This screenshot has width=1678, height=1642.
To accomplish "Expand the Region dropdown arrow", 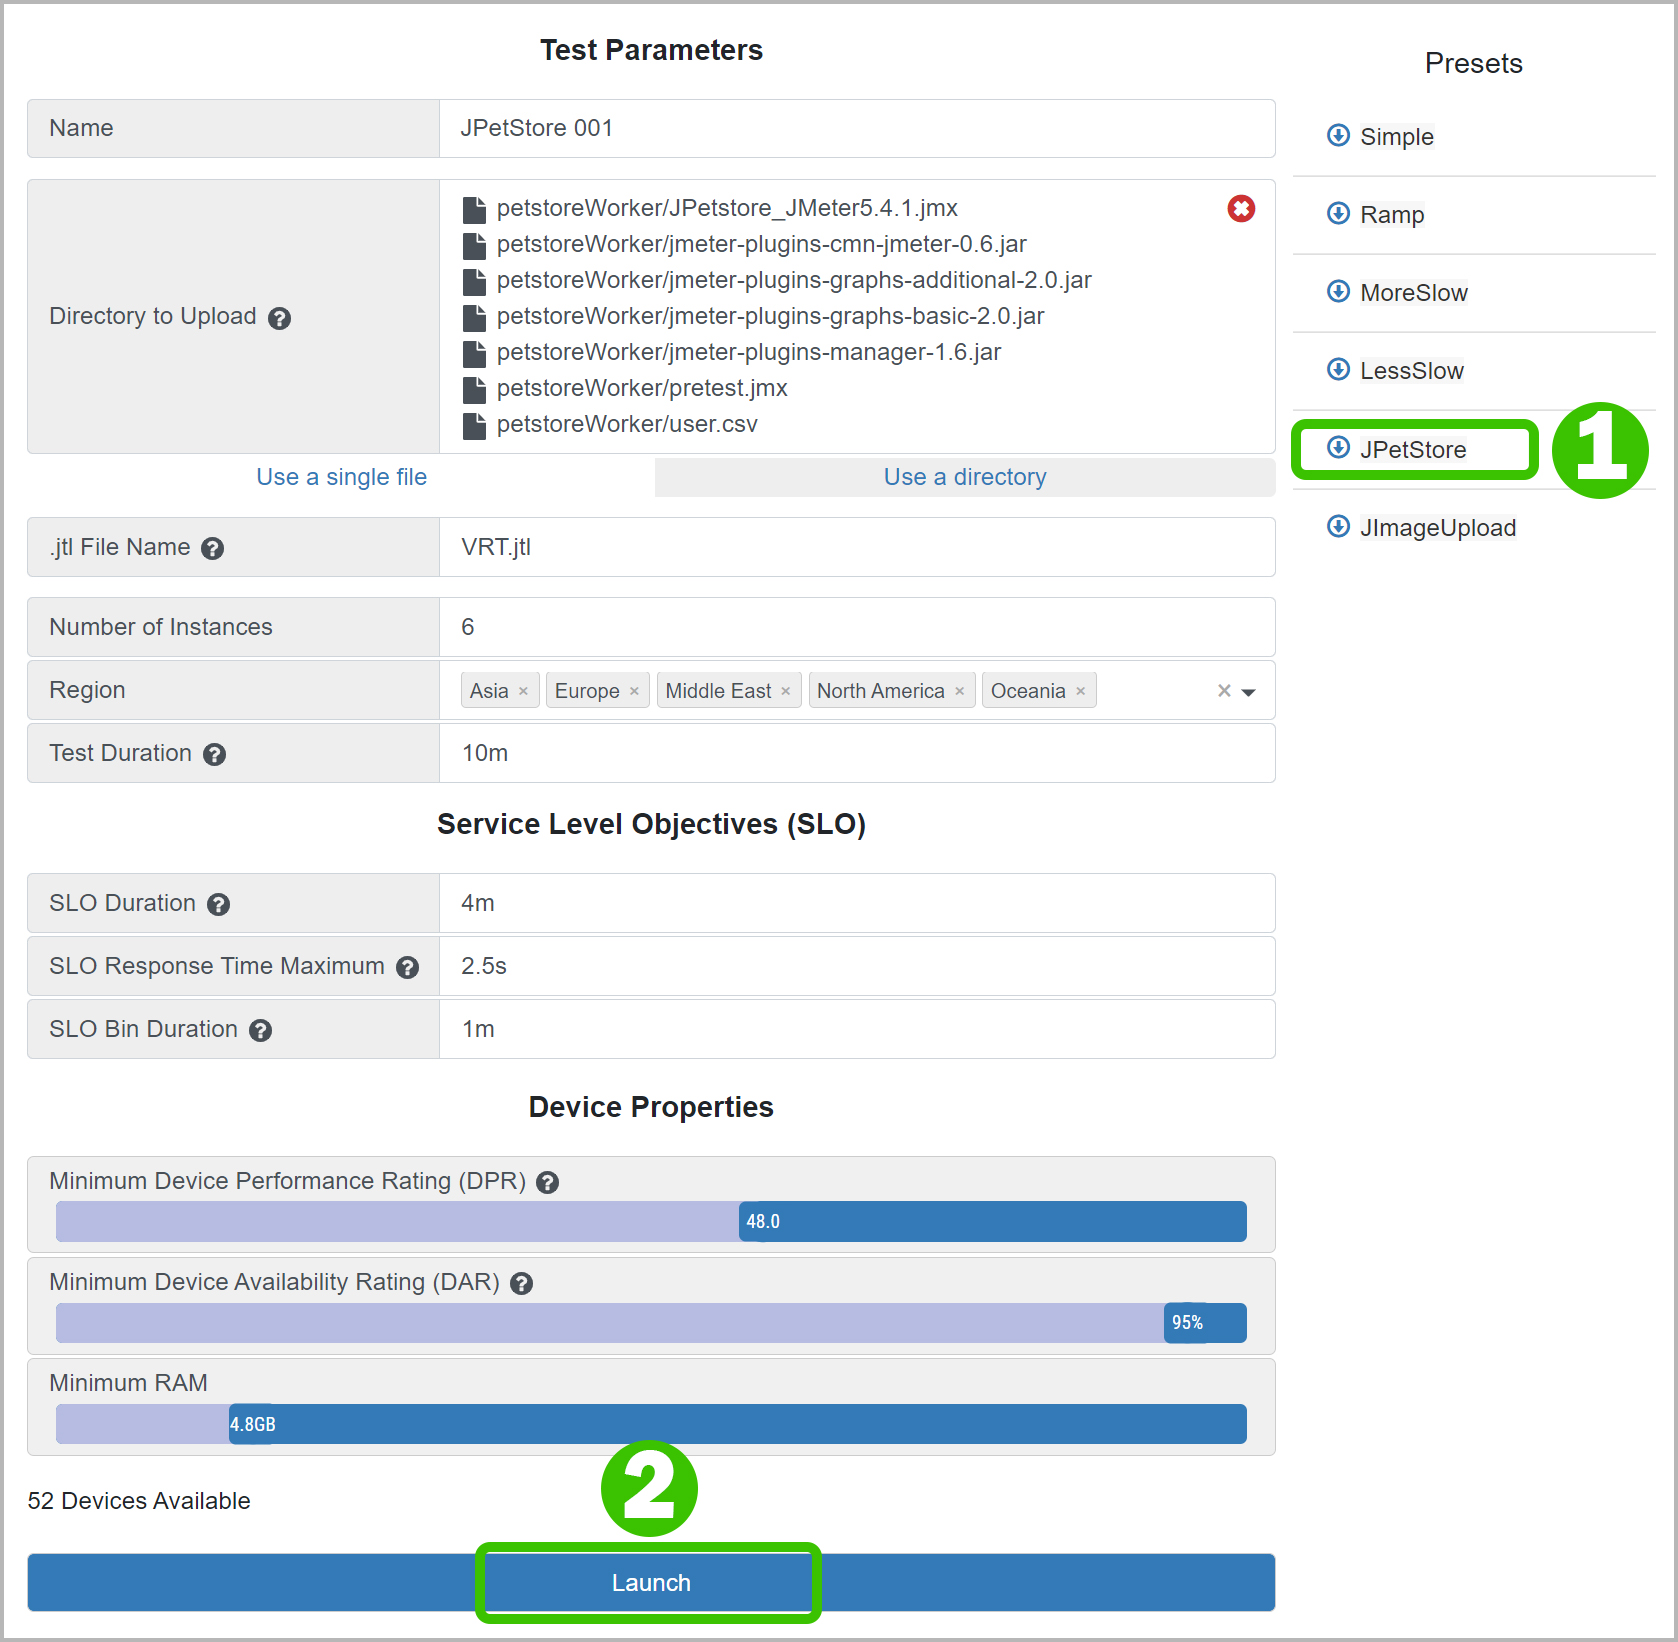I will pyautogui.click(x=1248, y=692).
